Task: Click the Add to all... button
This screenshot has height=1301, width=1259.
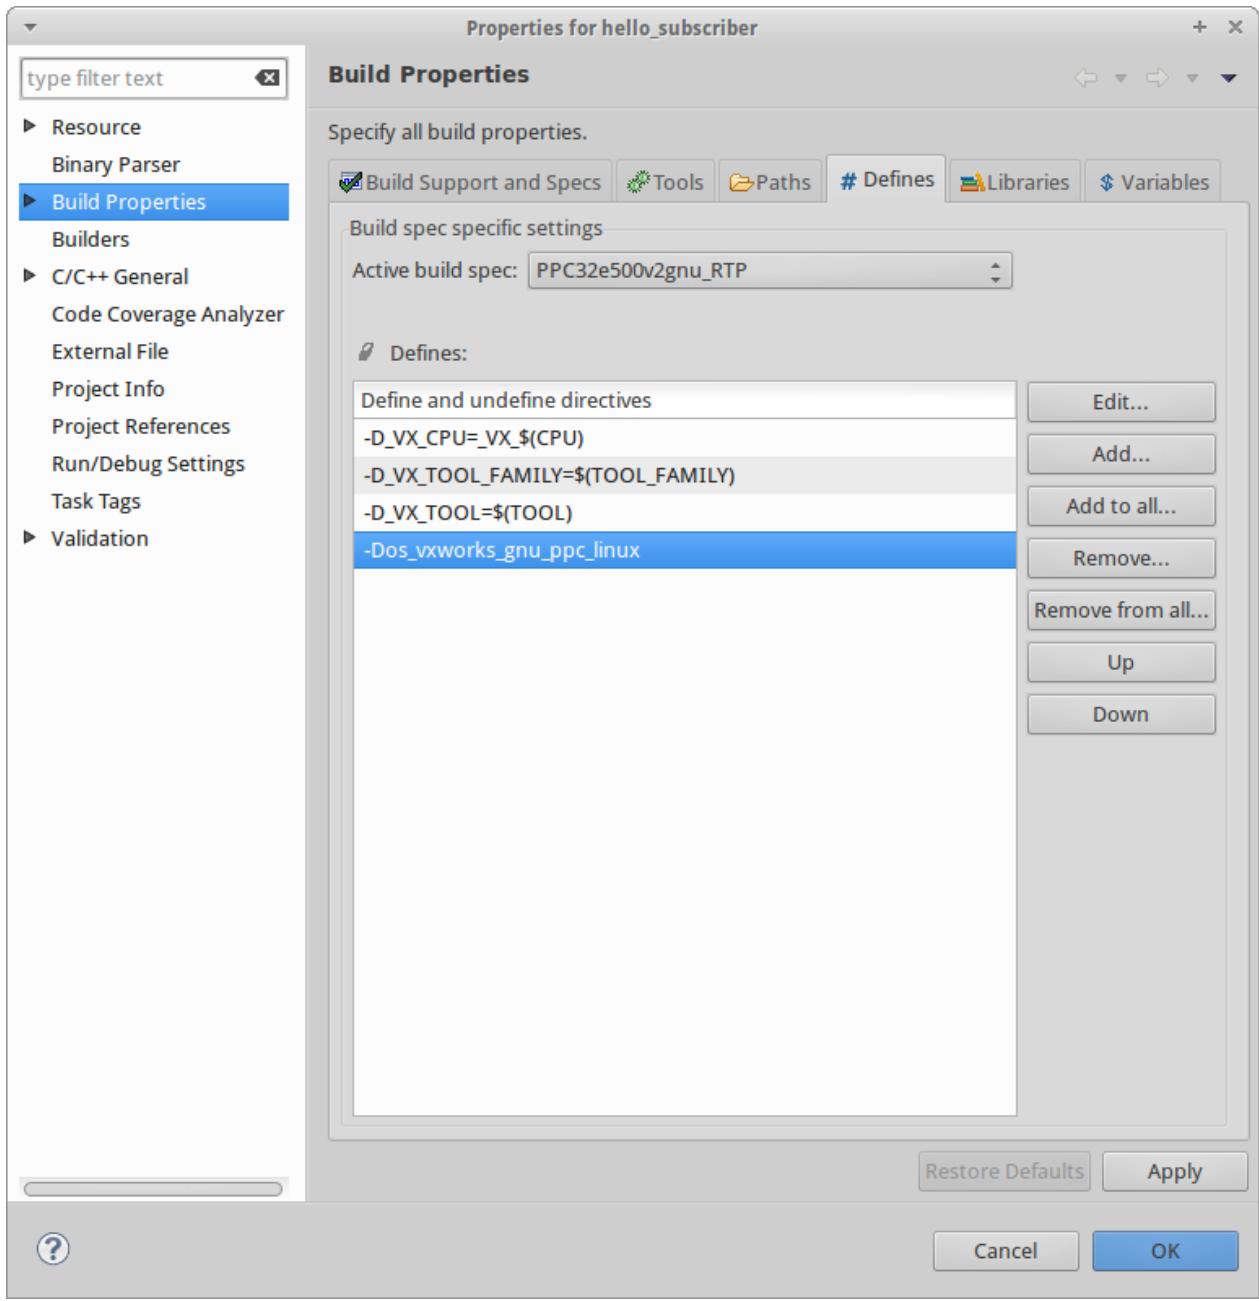Action: 1121,506
